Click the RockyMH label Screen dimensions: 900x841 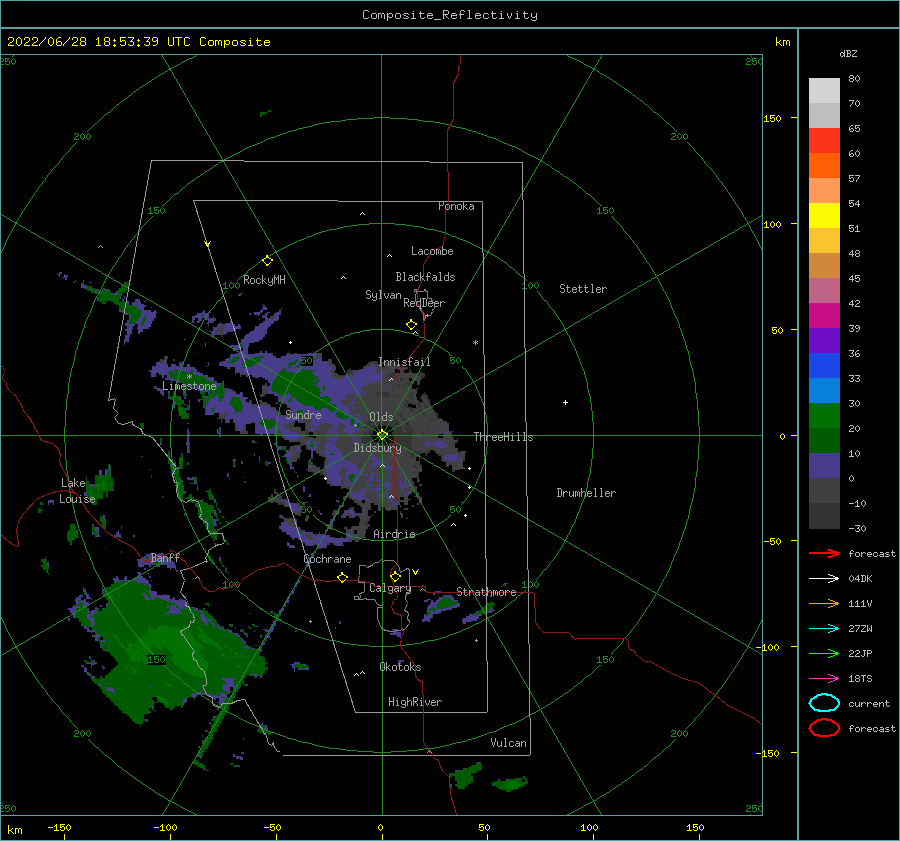(264, 280)
